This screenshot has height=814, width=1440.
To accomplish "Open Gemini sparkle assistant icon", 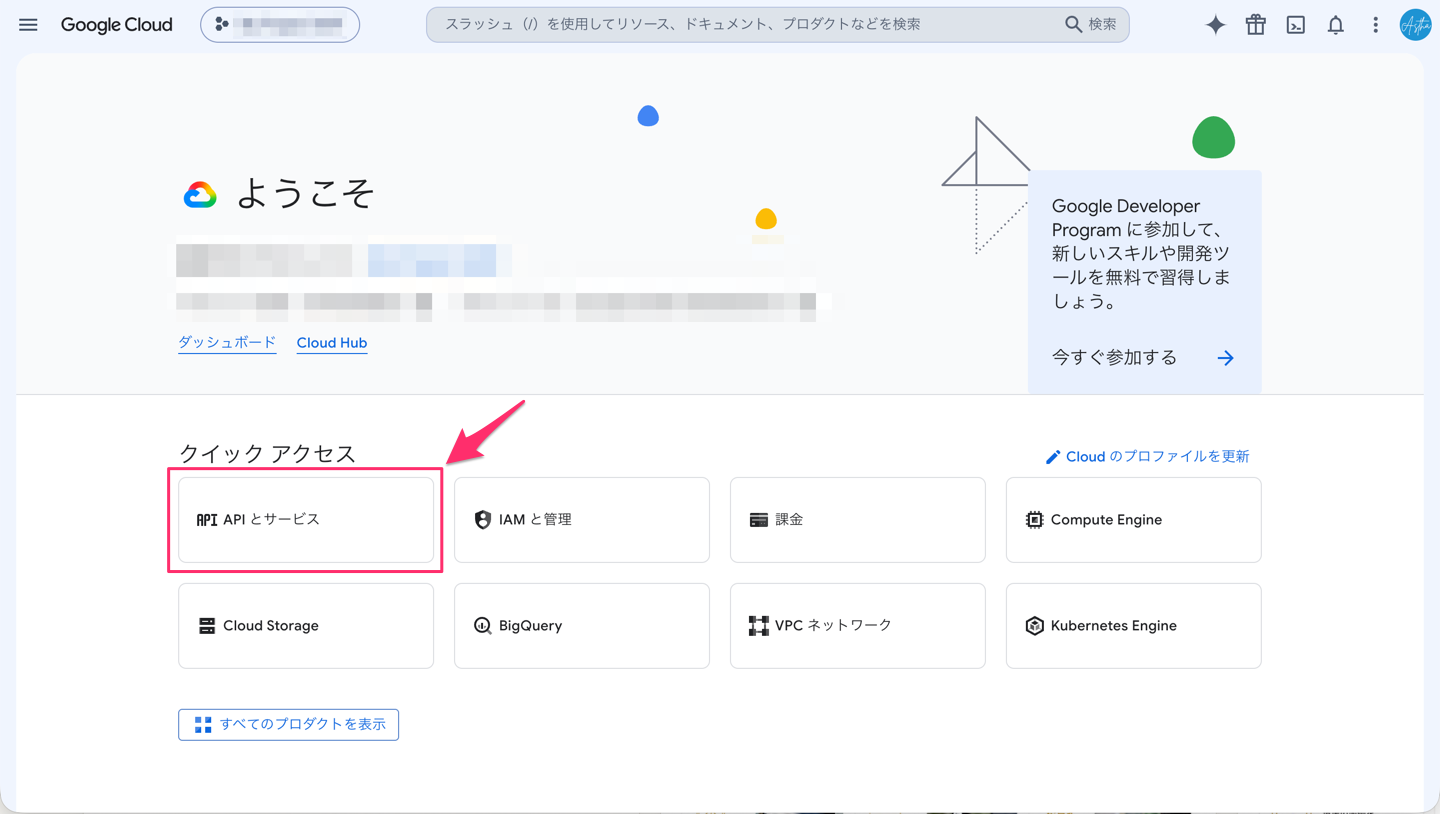I will tap(1215, 25).
